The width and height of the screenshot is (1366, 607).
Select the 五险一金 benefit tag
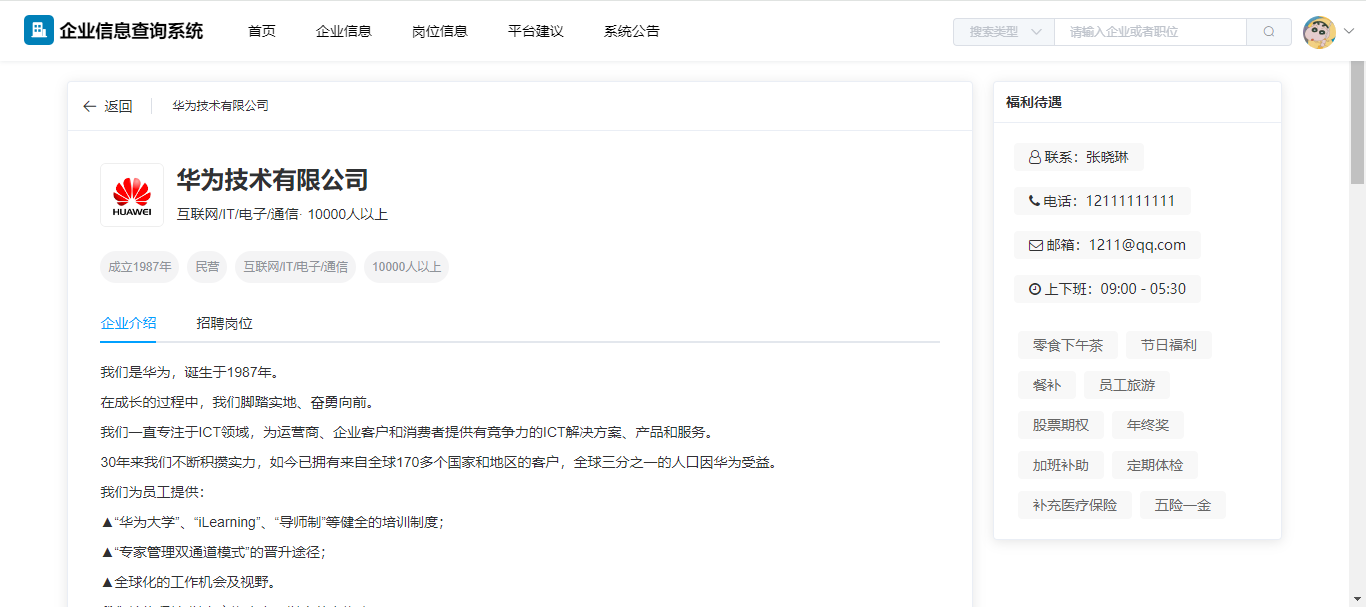pyautogui.click(x=1183, y=505)
